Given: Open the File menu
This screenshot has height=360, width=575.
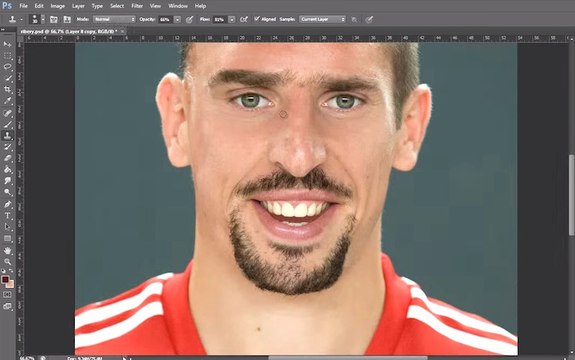Looking at the screenshot, I should [23, 6].
